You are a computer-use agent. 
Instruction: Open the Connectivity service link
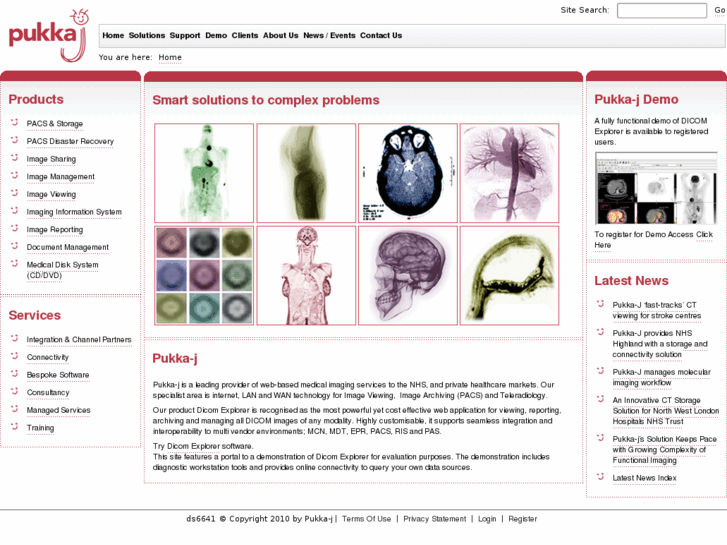tap(47, 357)
